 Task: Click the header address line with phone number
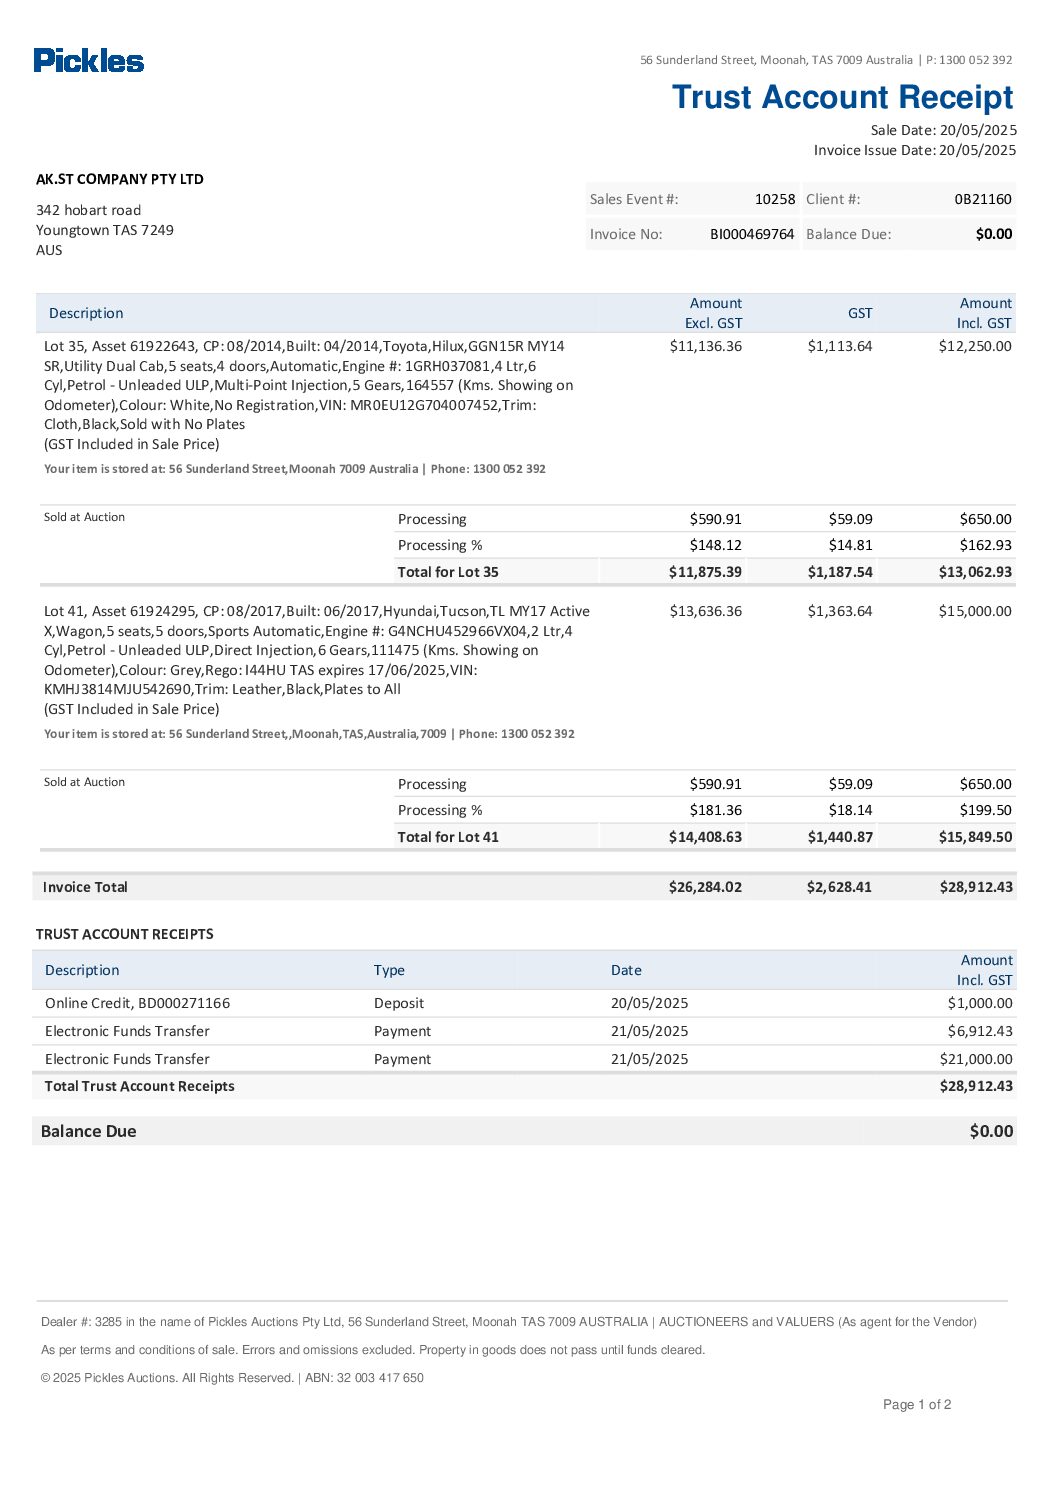[x=826, y=60]
